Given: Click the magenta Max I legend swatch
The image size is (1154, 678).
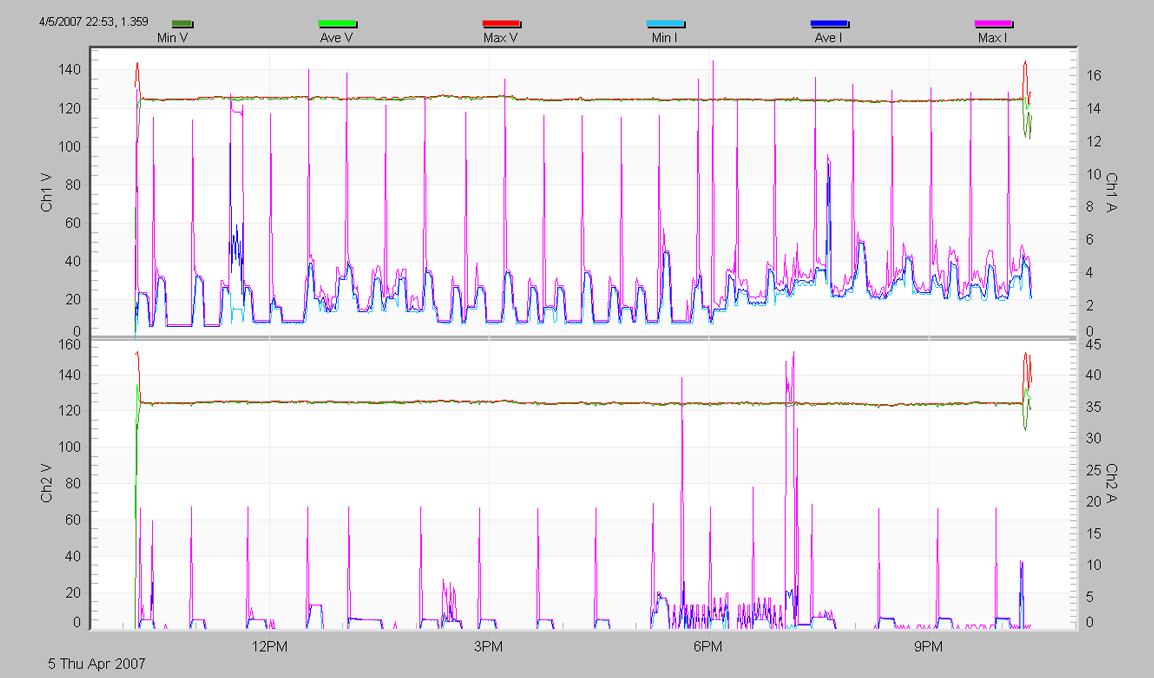Looking at the screenshot, I should 993,23.
